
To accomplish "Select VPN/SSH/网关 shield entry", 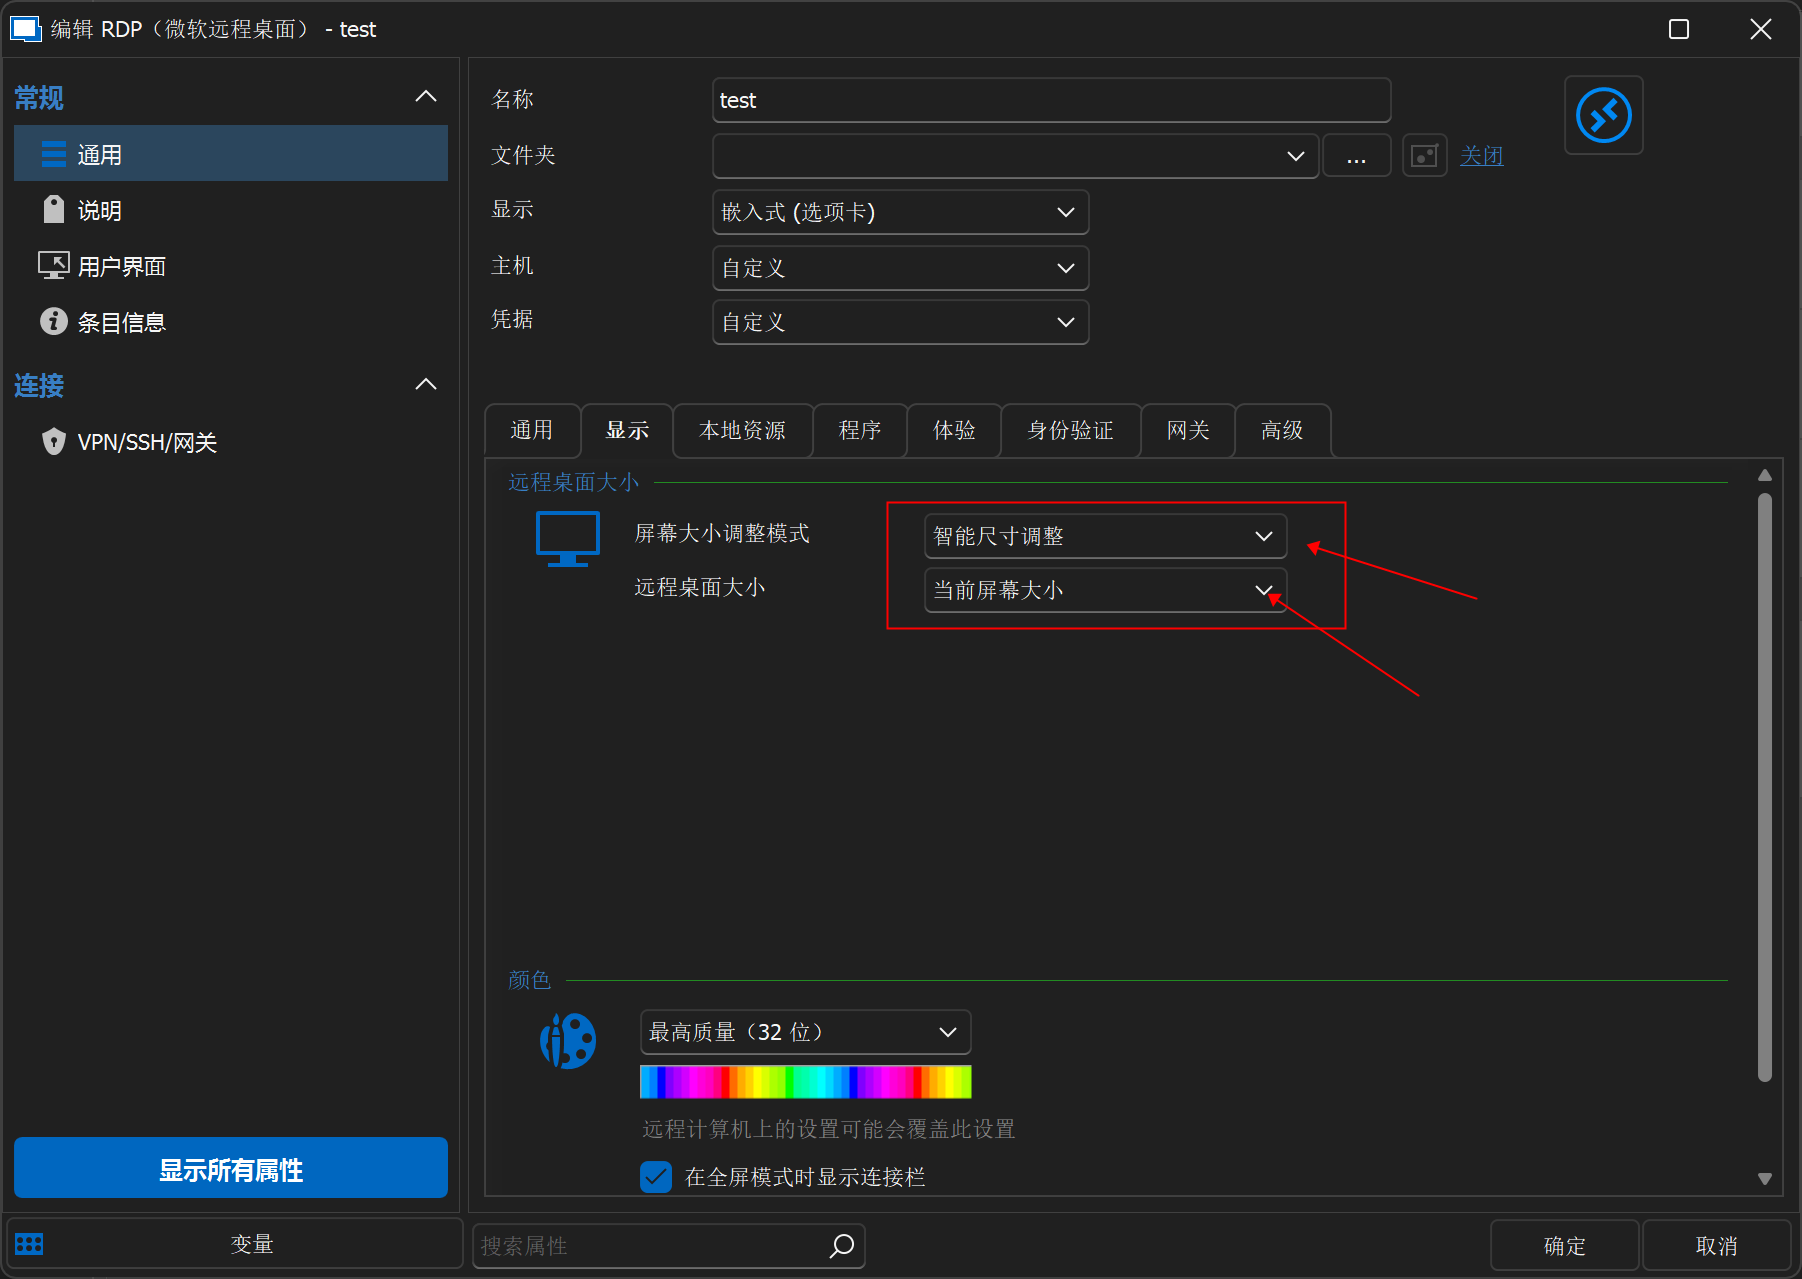I will (x=147, y=442).
